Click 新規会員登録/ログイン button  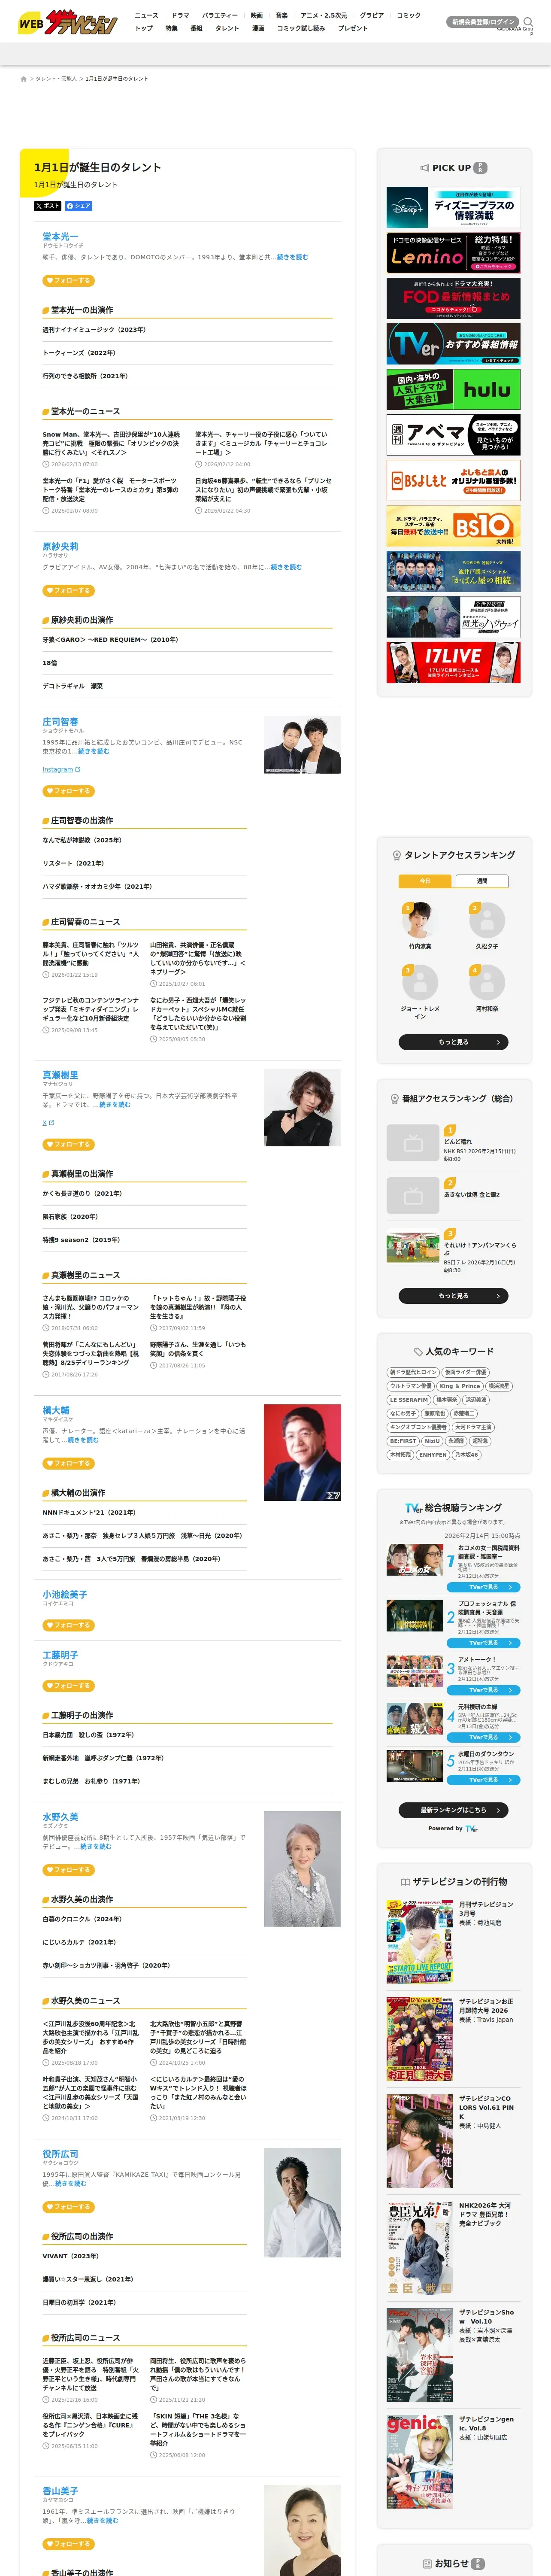(483, 21)
